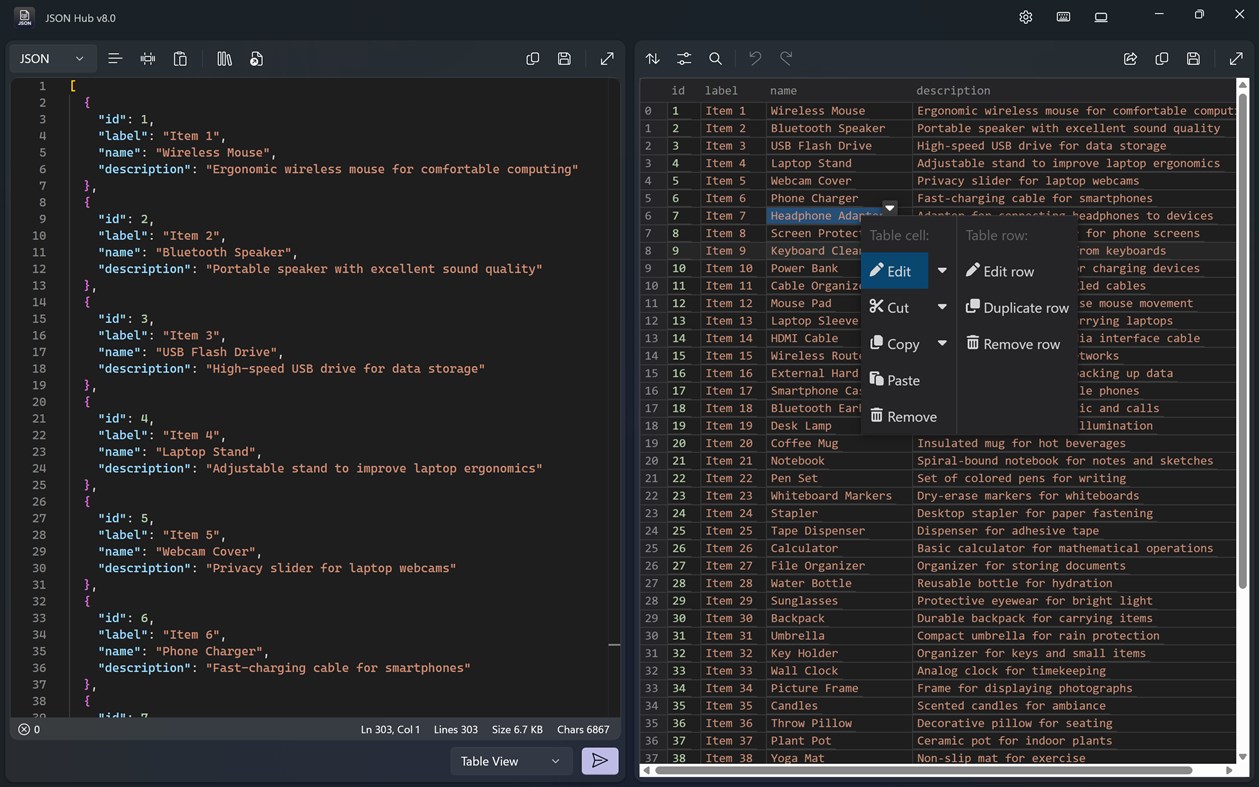Open the library books icon in left toolbar
1259x787 pixels.
(224, 59)
